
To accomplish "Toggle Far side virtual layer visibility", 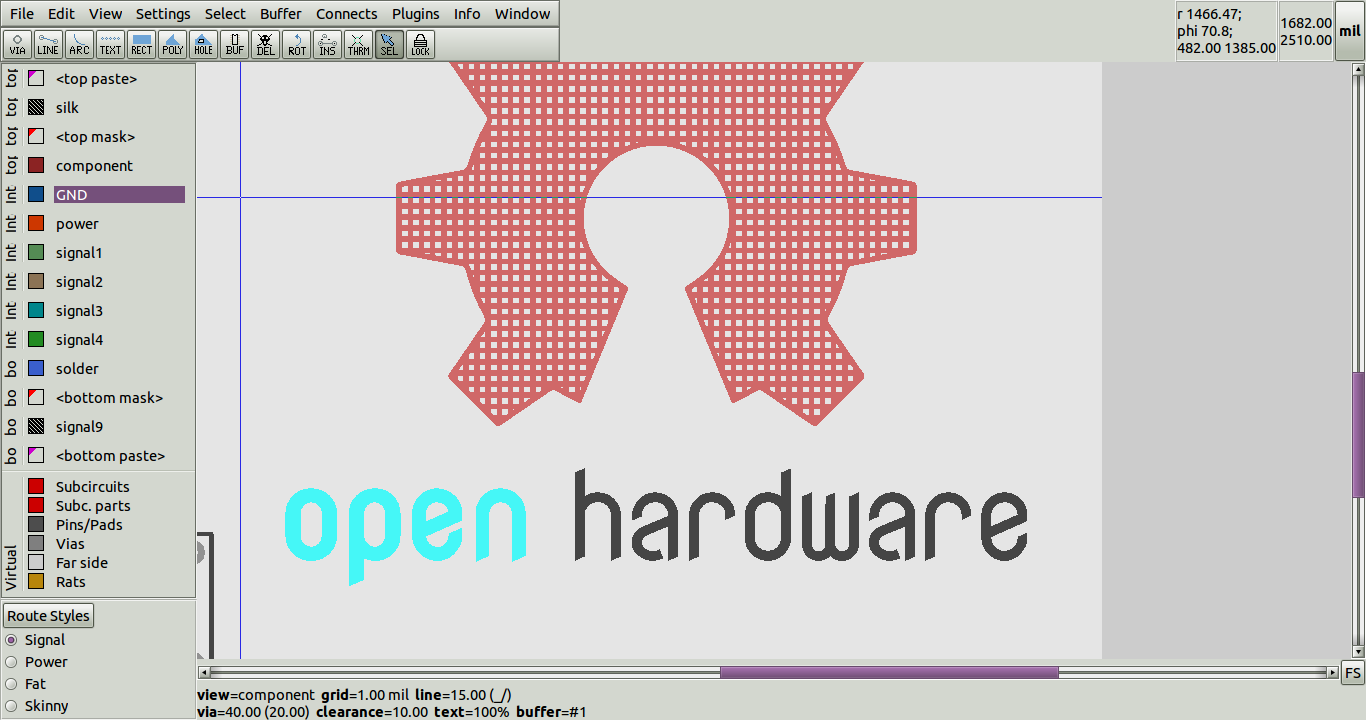I will 36,562.
